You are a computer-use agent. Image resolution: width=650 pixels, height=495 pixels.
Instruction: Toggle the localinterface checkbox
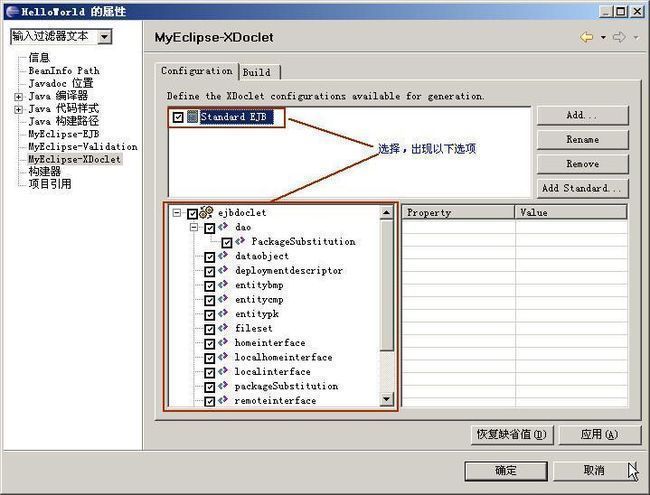(x=209, y=373)
